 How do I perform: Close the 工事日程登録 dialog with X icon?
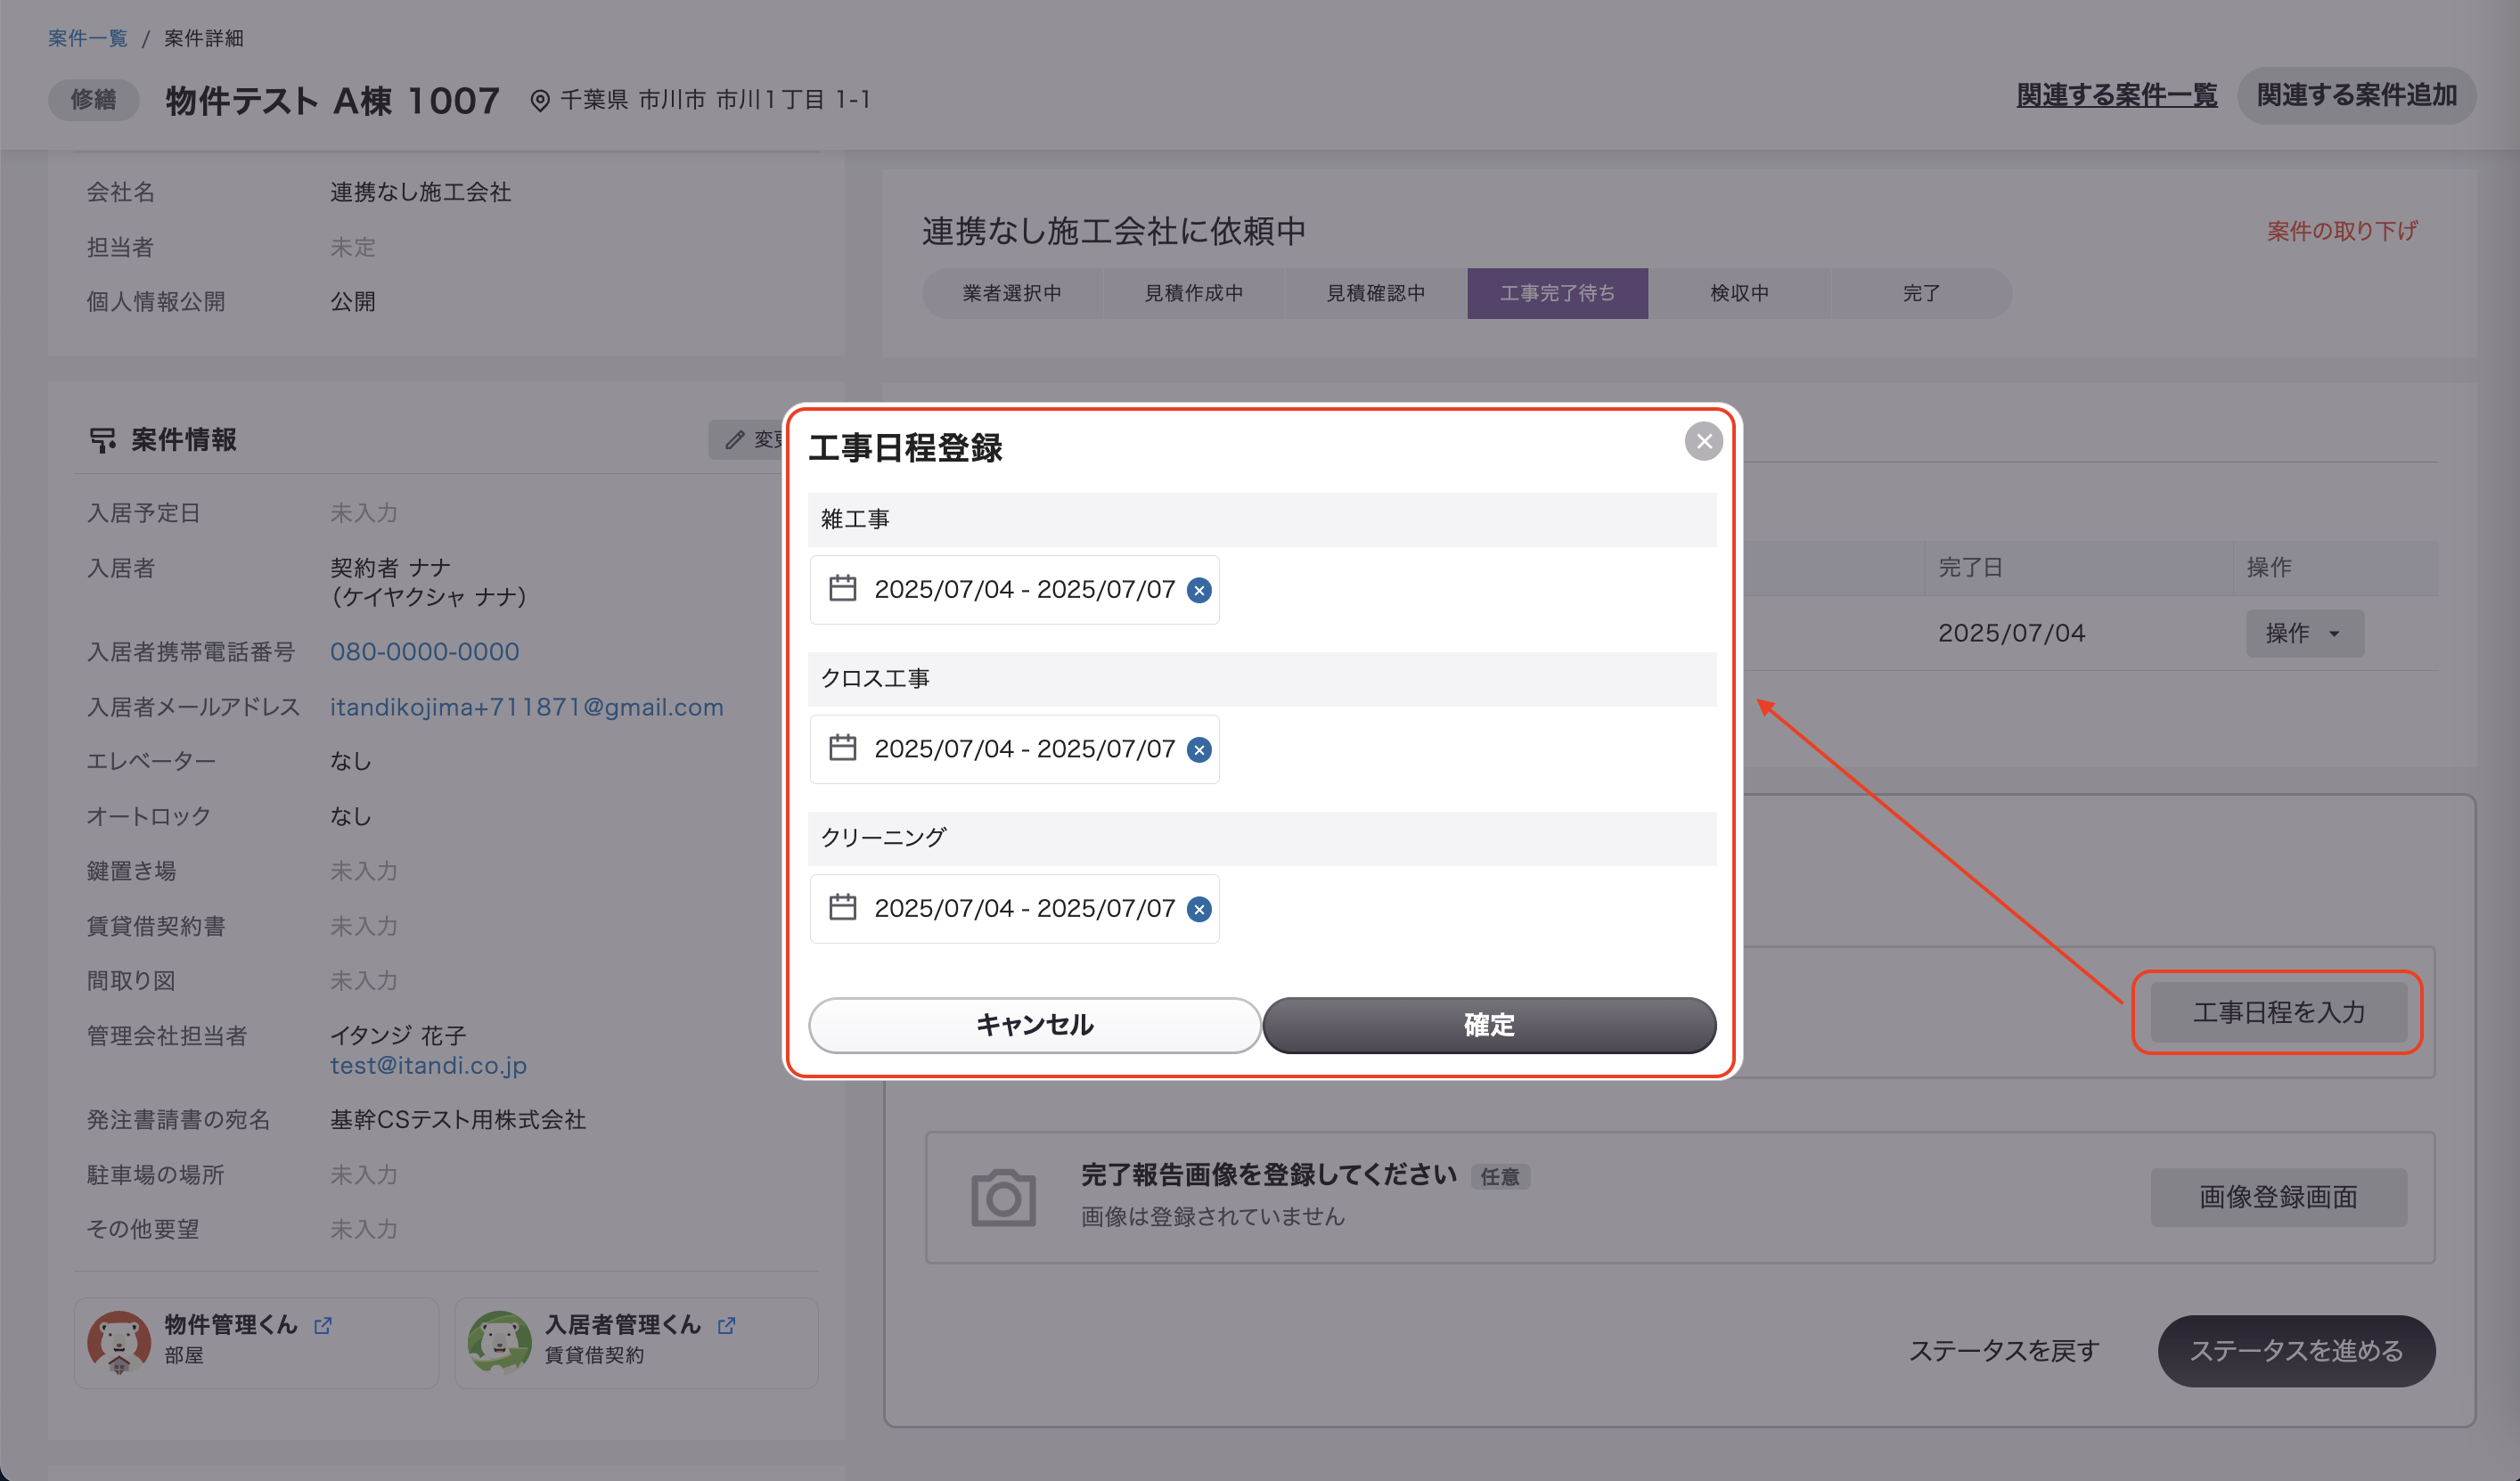(x=1703, y=441)
